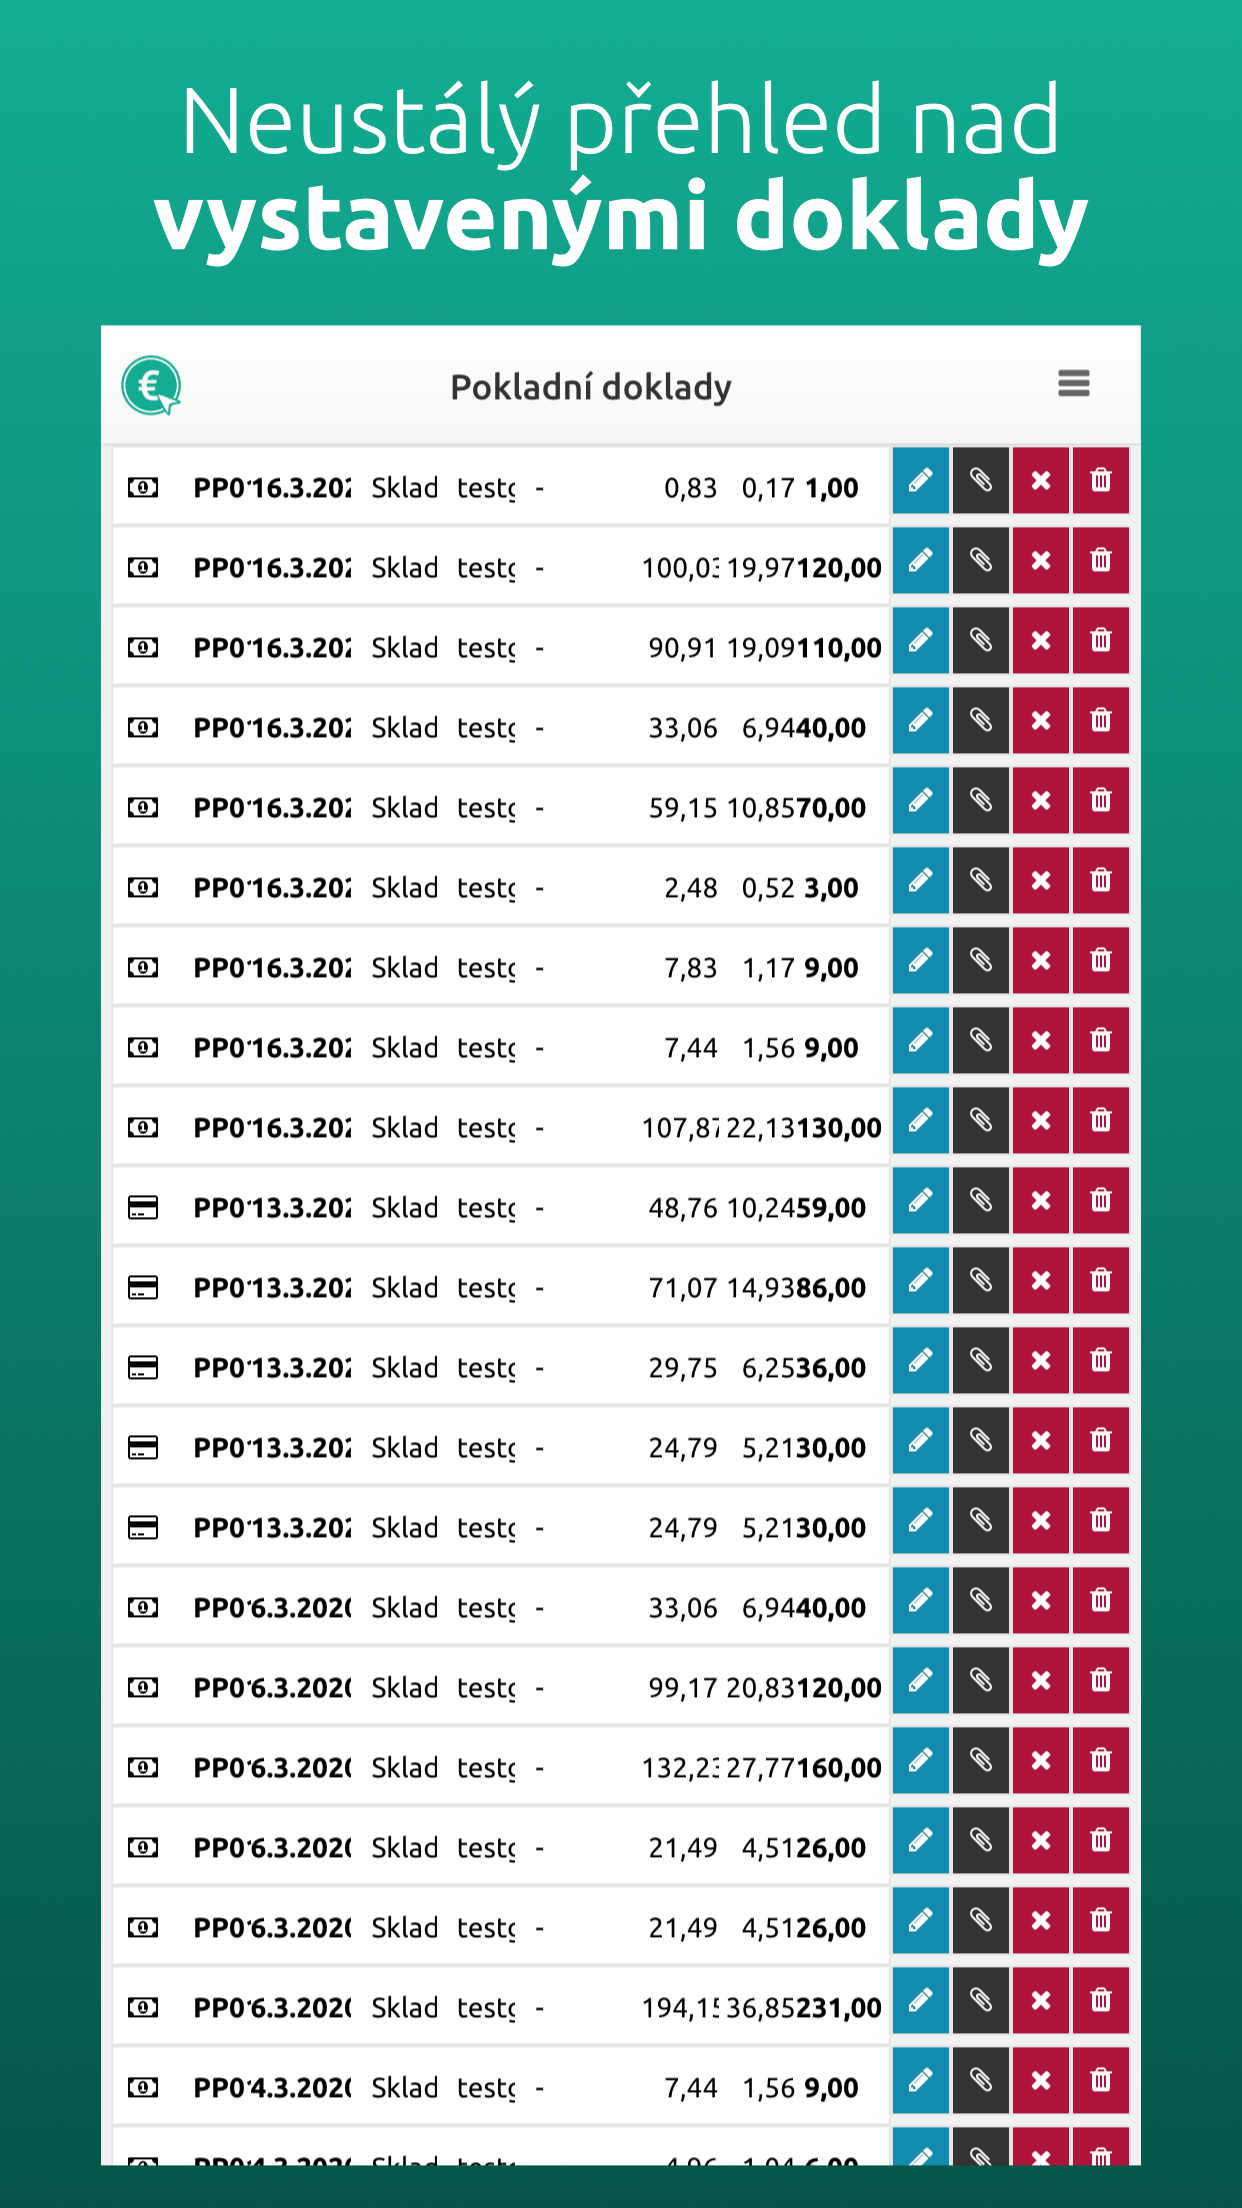The width and height of the screenshot is (1242, 2208).
Task: Edit the card payment receipt of 36,00
Action: coord(920,1361)
